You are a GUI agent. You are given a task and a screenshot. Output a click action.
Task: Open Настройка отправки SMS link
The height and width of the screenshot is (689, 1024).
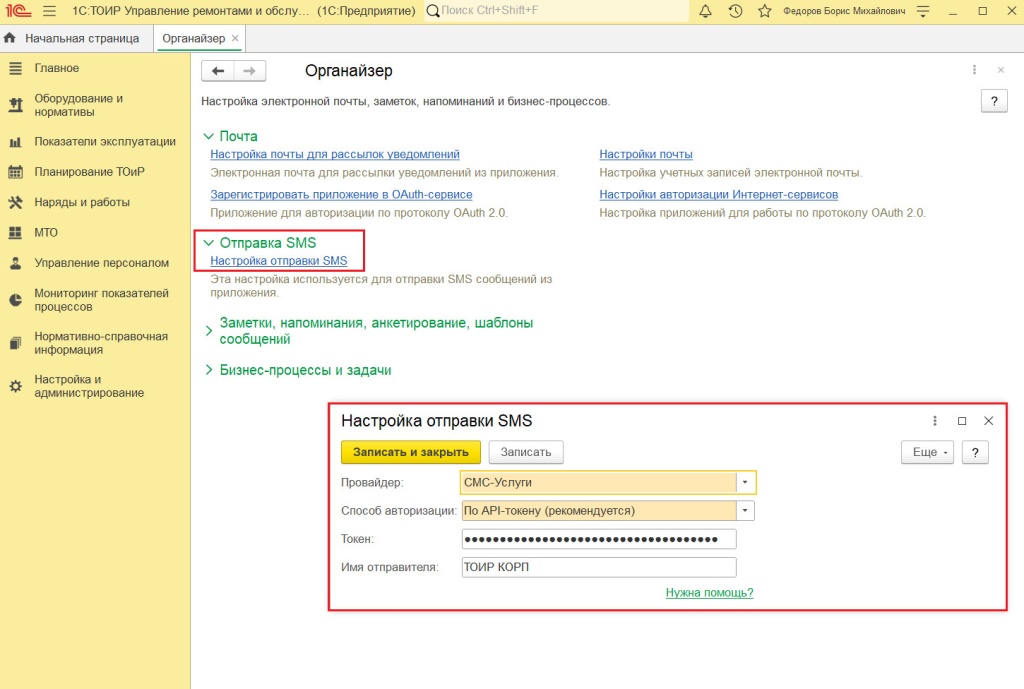pos(279,261)
